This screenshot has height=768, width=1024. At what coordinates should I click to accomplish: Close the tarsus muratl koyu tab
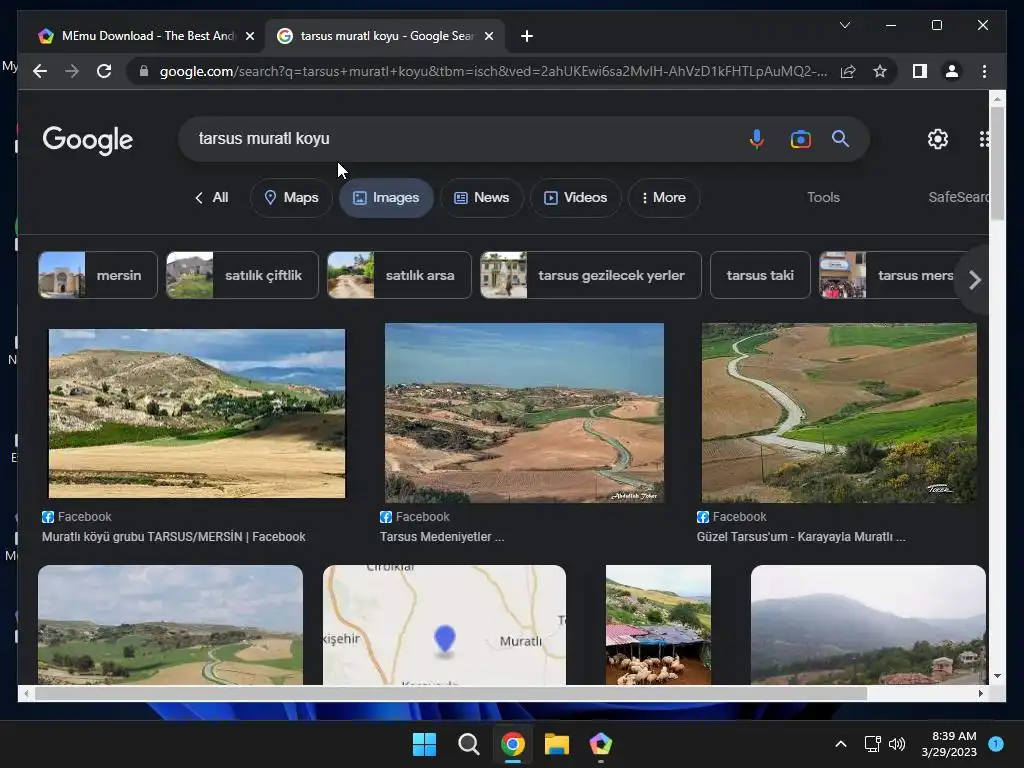pos(488,36)
